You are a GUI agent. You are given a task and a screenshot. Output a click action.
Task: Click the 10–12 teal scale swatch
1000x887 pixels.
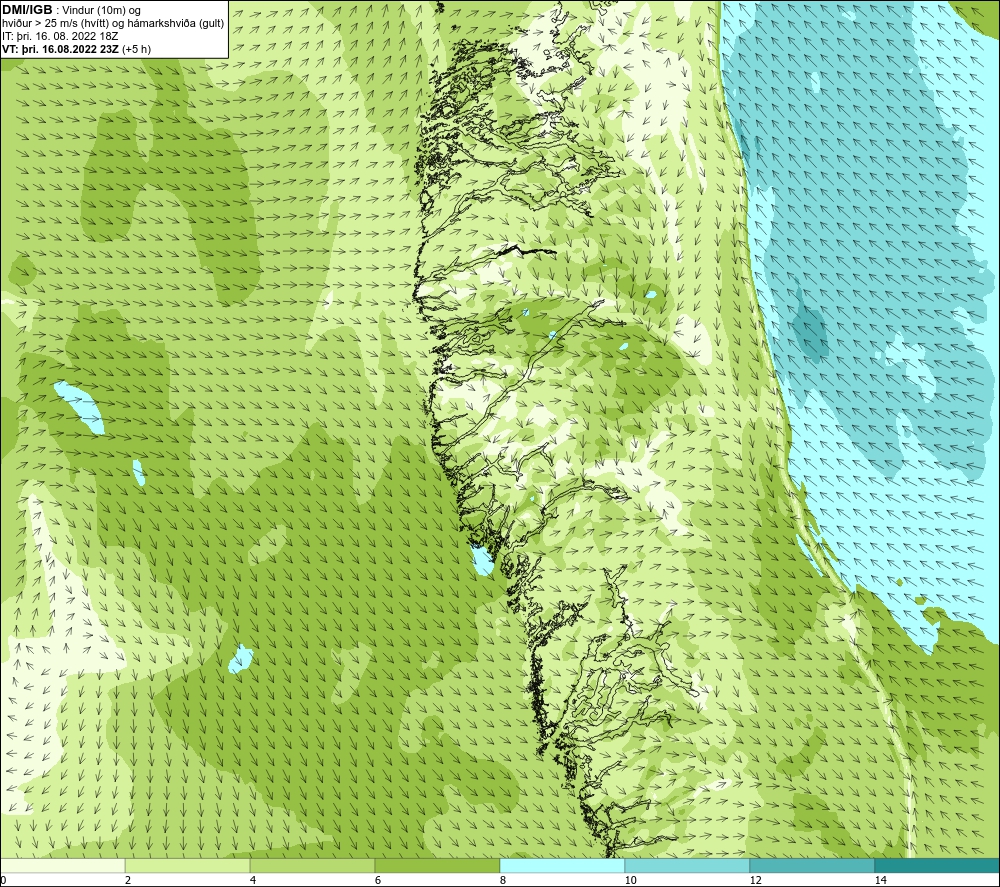click(x=688, y=865)
